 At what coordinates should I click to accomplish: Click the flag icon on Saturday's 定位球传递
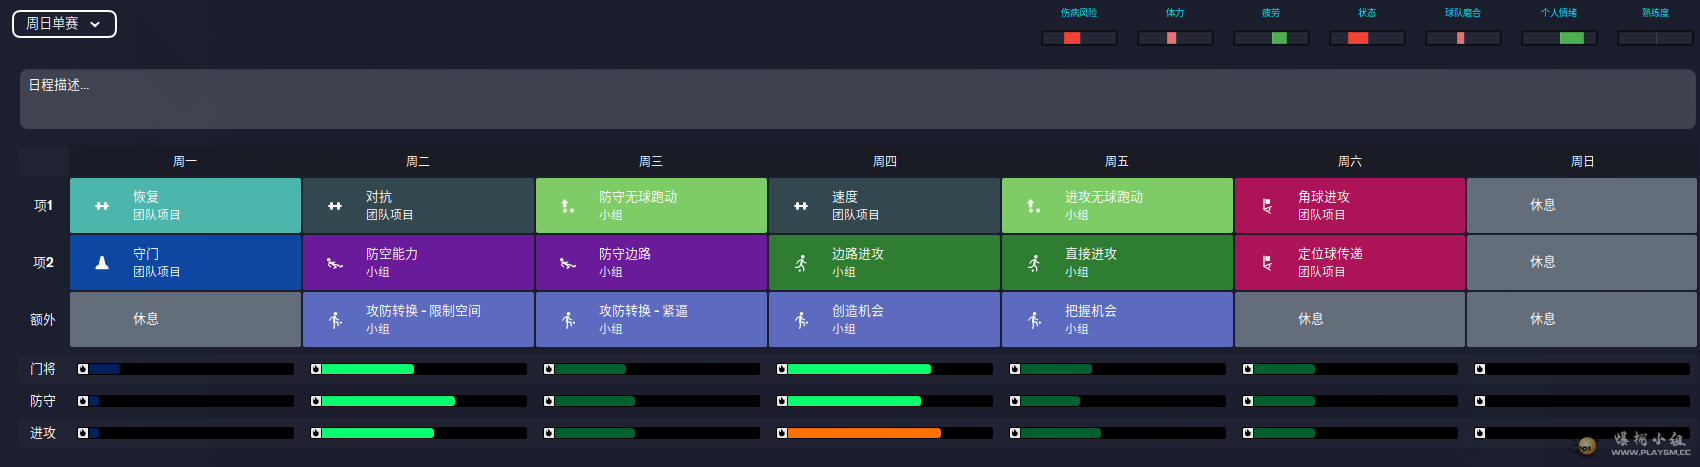(x=1267, y=263)
